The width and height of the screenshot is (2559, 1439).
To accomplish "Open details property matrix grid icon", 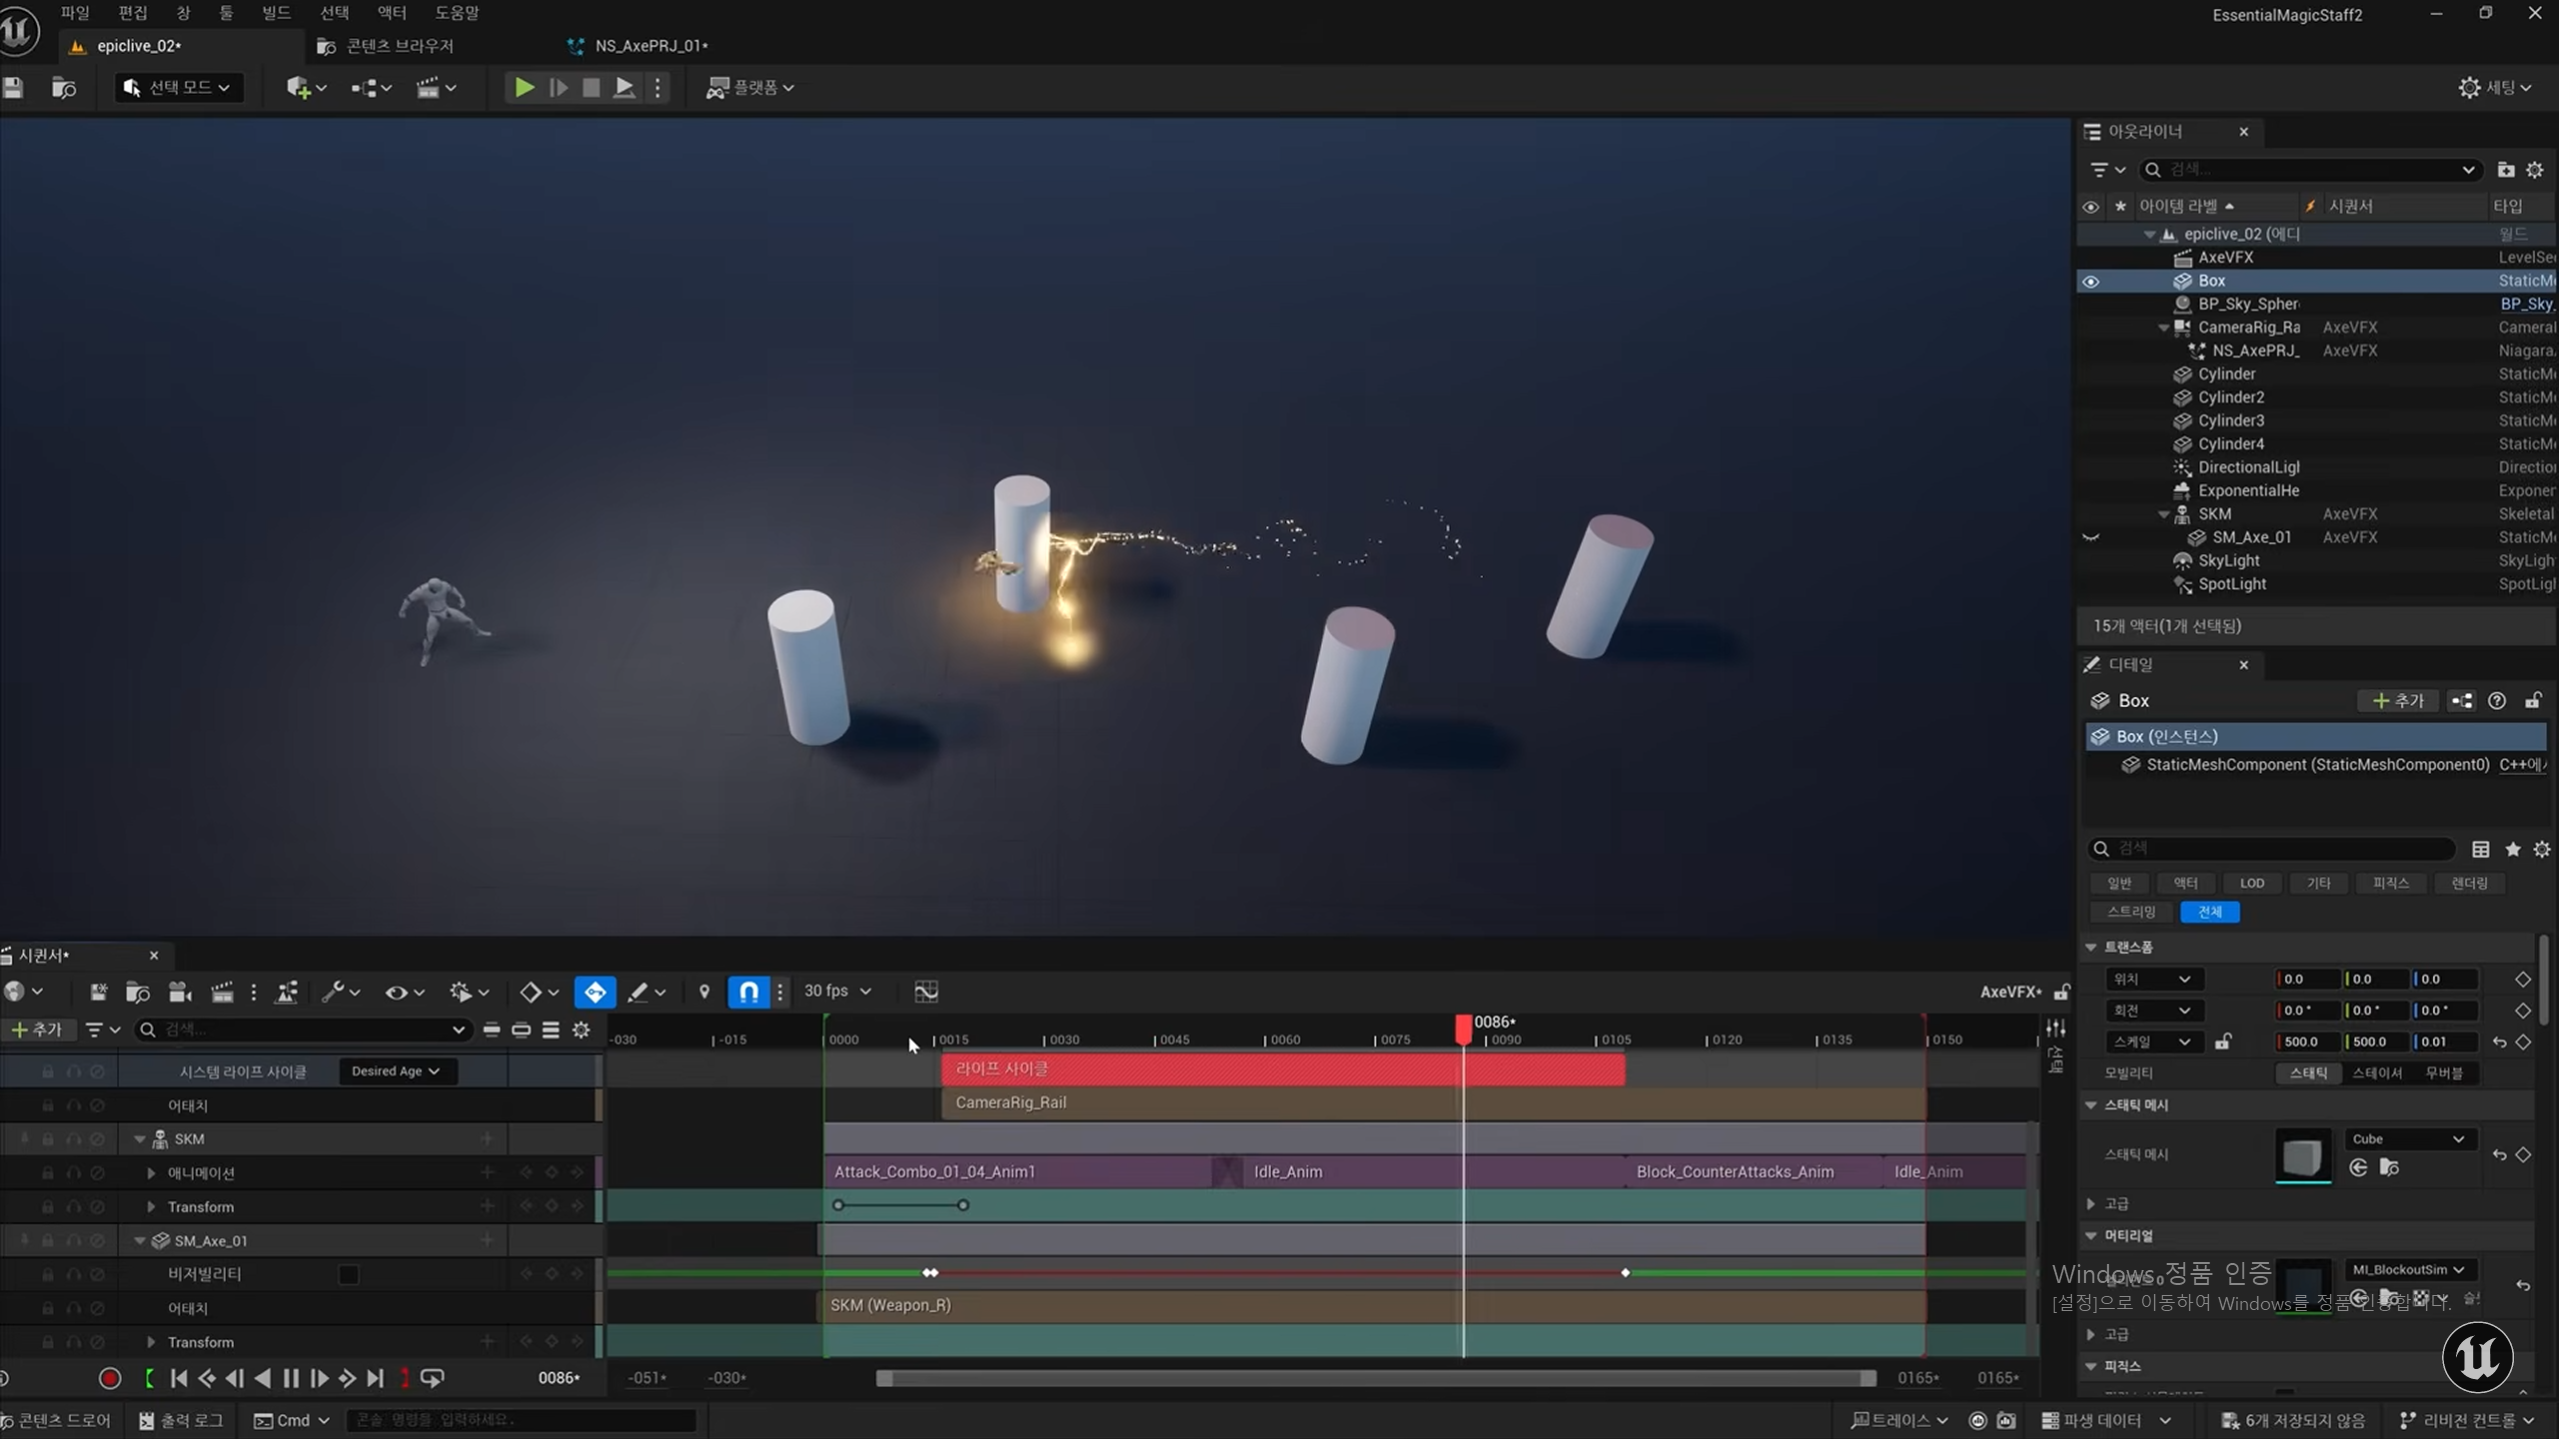I will (2480, 849).
